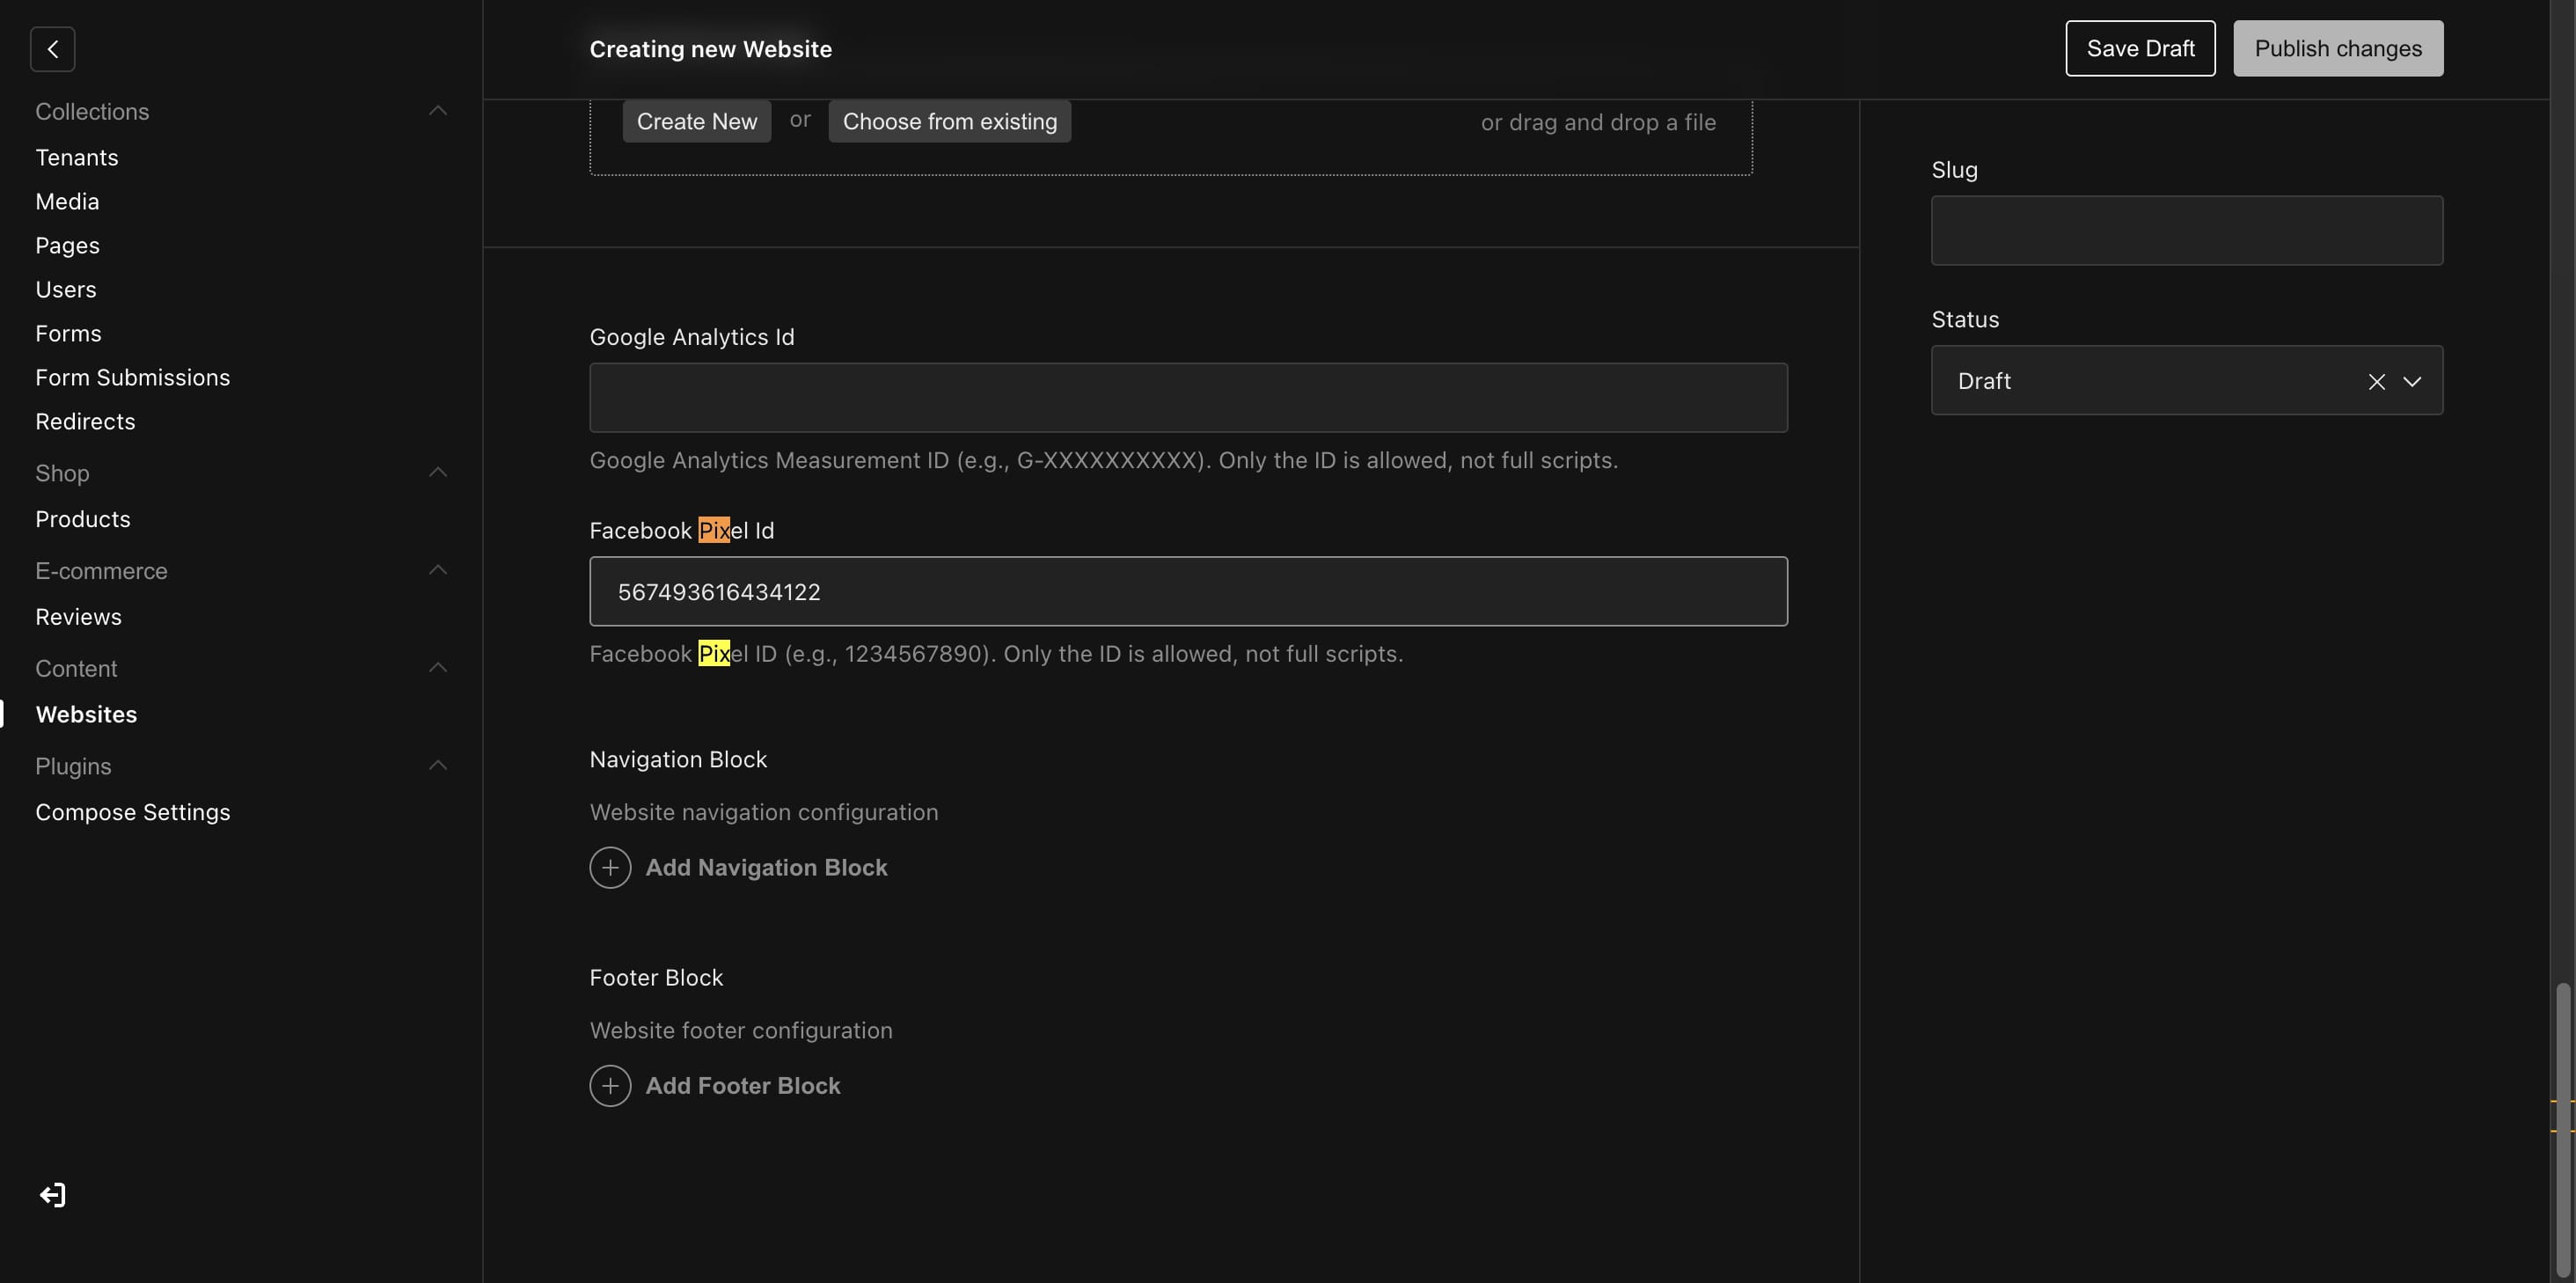Collapse the Plugins sidebar group
This screenshot has width=2576, height=1283.
tap(437, 766)
